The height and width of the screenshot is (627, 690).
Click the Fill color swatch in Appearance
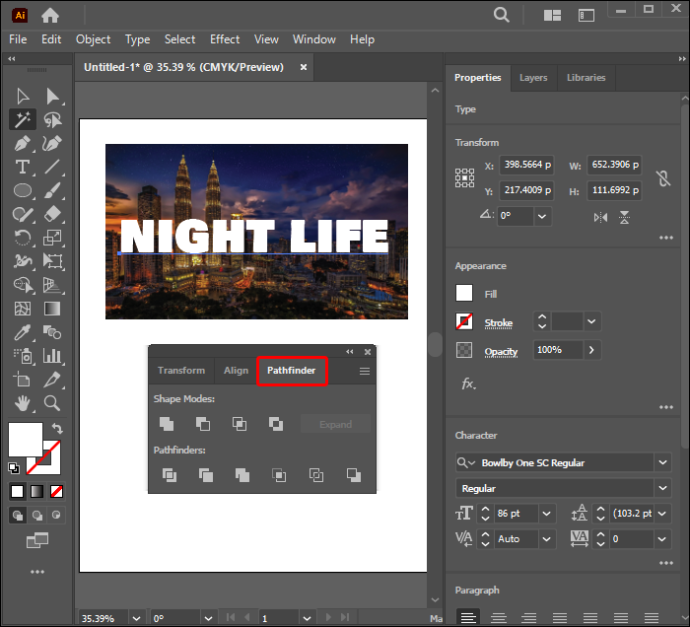[x=464, y=293]
